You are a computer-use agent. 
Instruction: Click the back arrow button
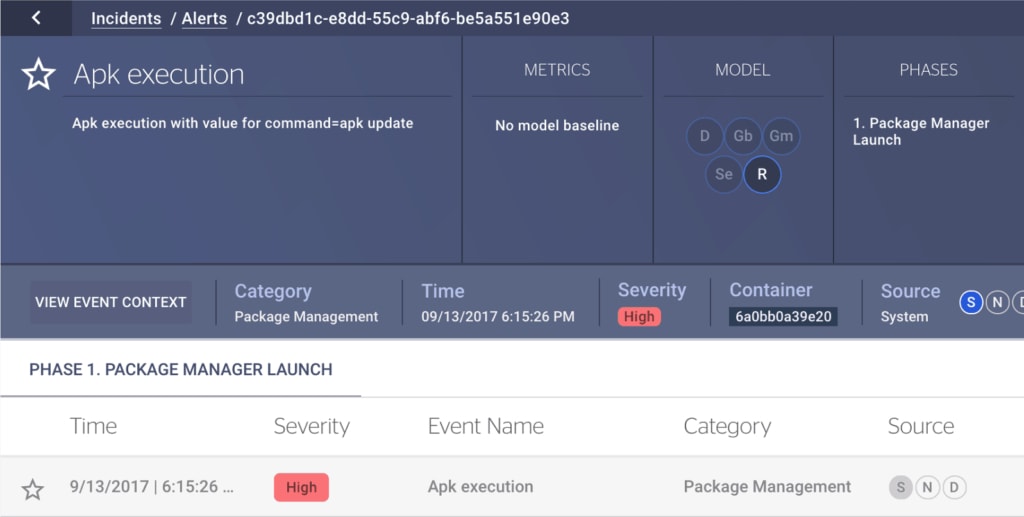[x=36, y=18]
